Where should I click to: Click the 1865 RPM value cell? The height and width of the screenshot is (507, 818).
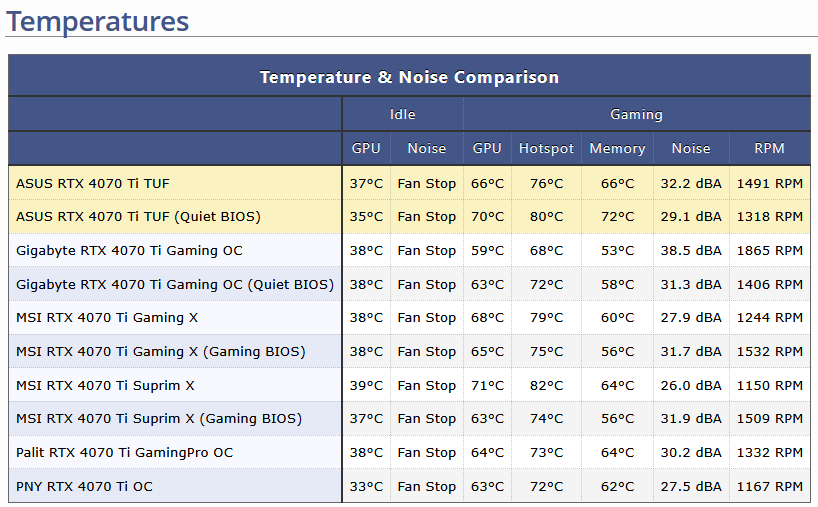coord(769,250)
